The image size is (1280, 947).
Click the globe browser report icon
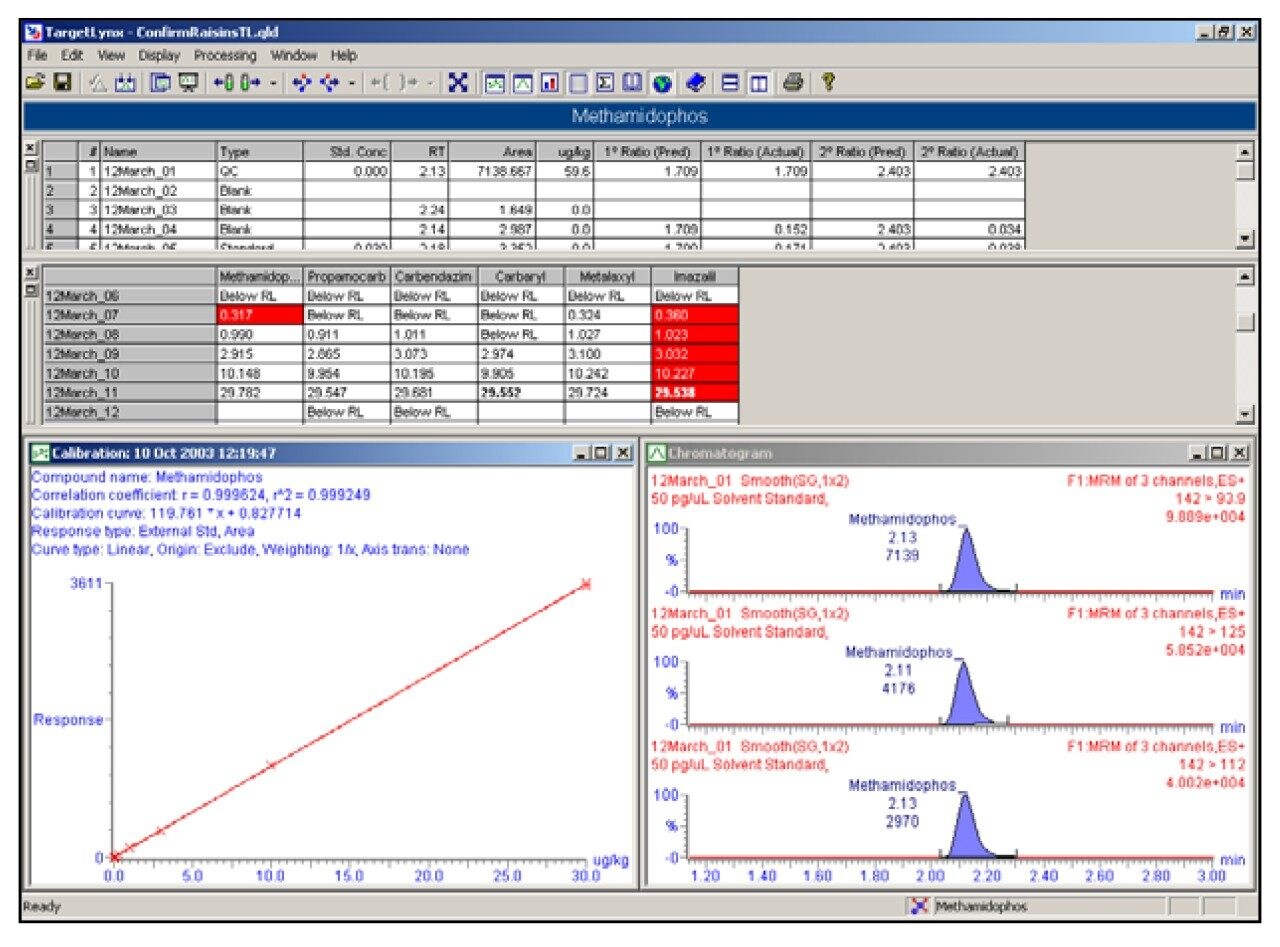[x=662, y=83]
